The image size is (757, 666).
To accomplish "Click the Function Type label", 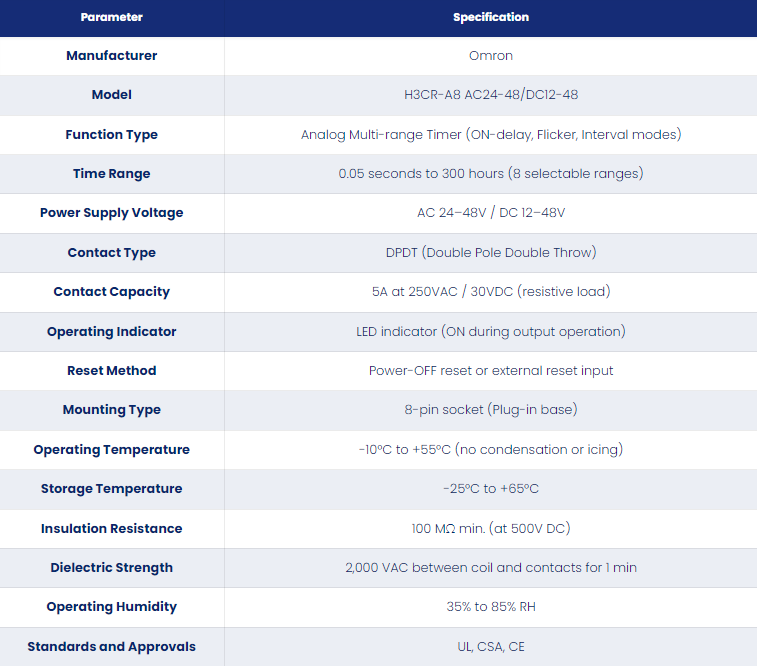I will [x=112, y=135].
